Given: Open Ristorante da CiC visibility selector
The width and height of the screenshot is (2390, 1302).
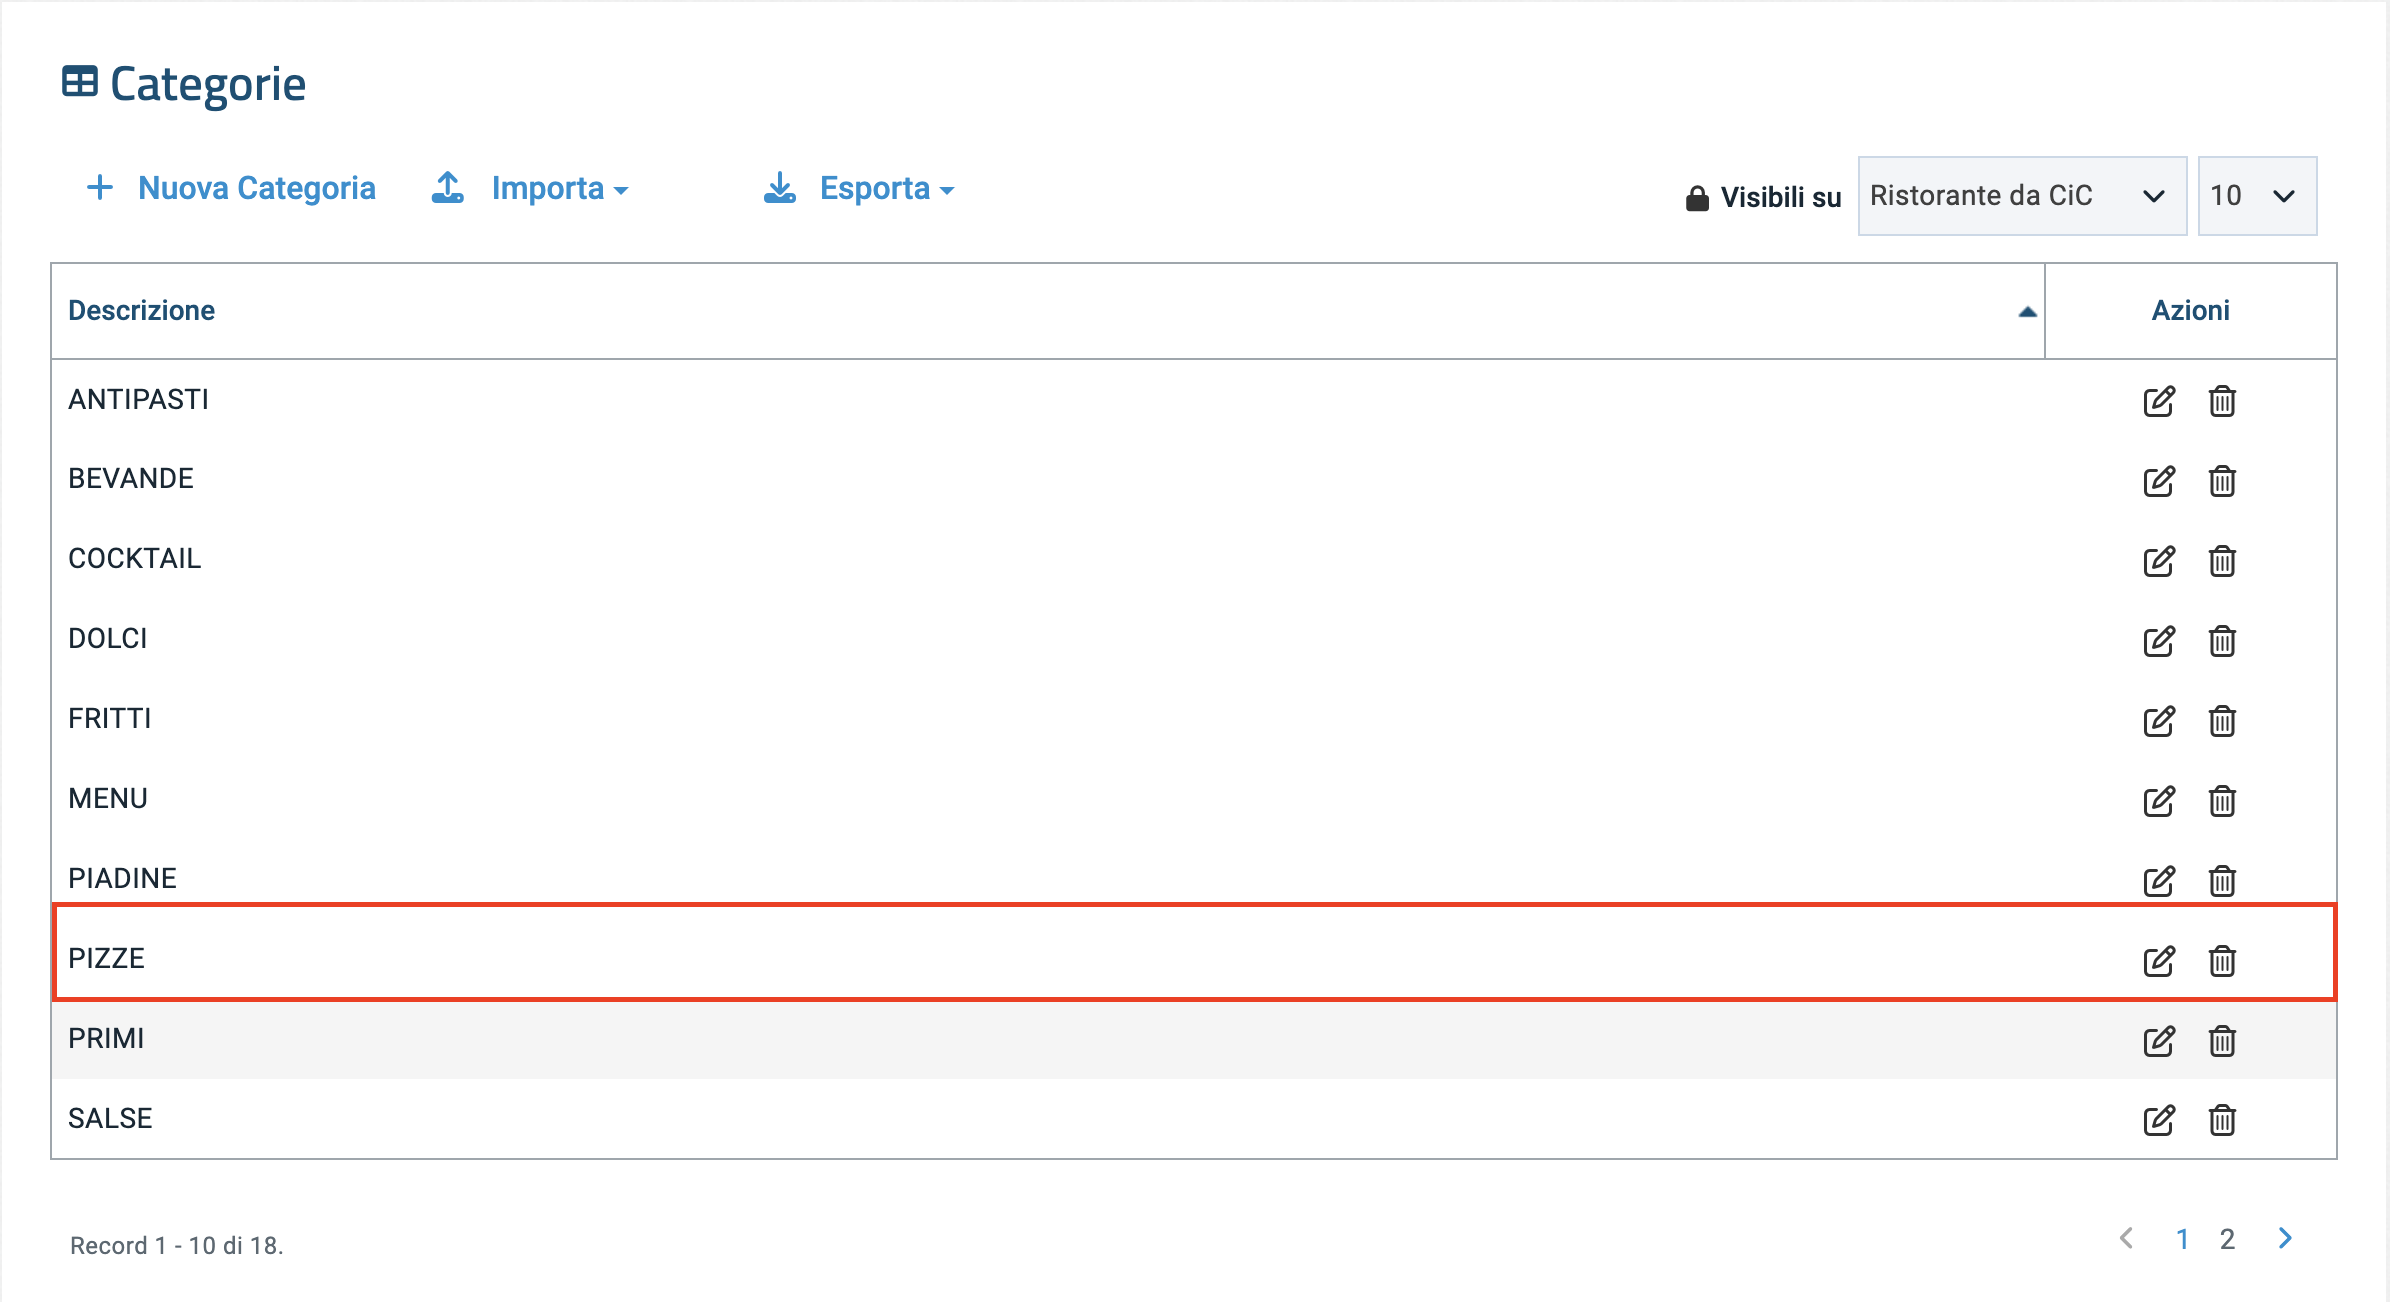Looking at the screenshot, I should pyautogui.click(x=2020, y=196).
